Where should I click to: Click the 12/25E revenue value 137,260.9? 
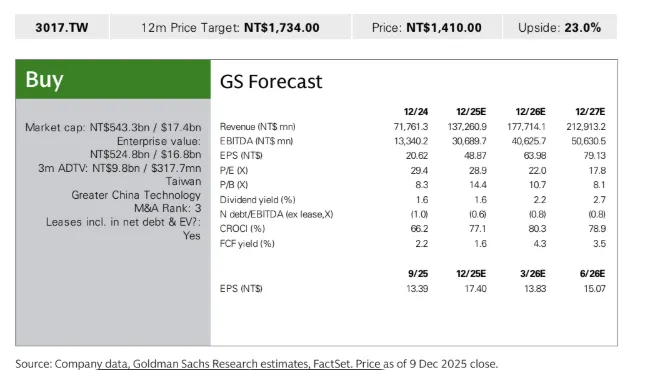point(467,126)
